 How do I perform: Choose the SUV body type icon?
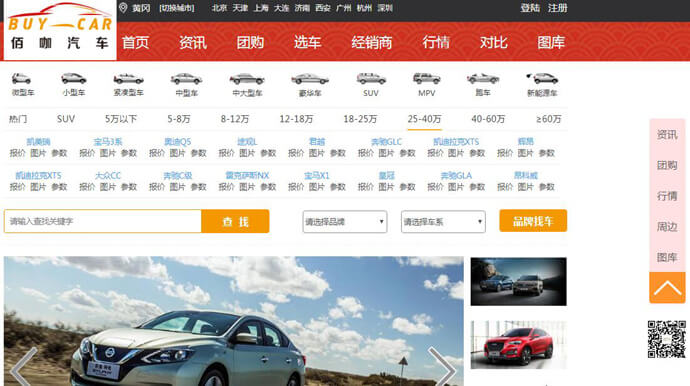click(371, 79)
